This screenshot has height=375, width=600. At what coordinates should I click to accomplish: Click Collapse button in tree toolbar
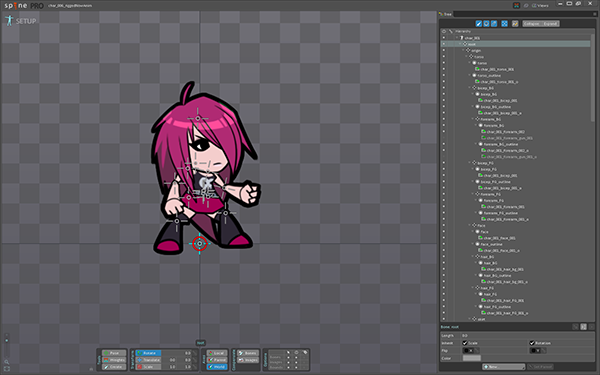point(531,23)
